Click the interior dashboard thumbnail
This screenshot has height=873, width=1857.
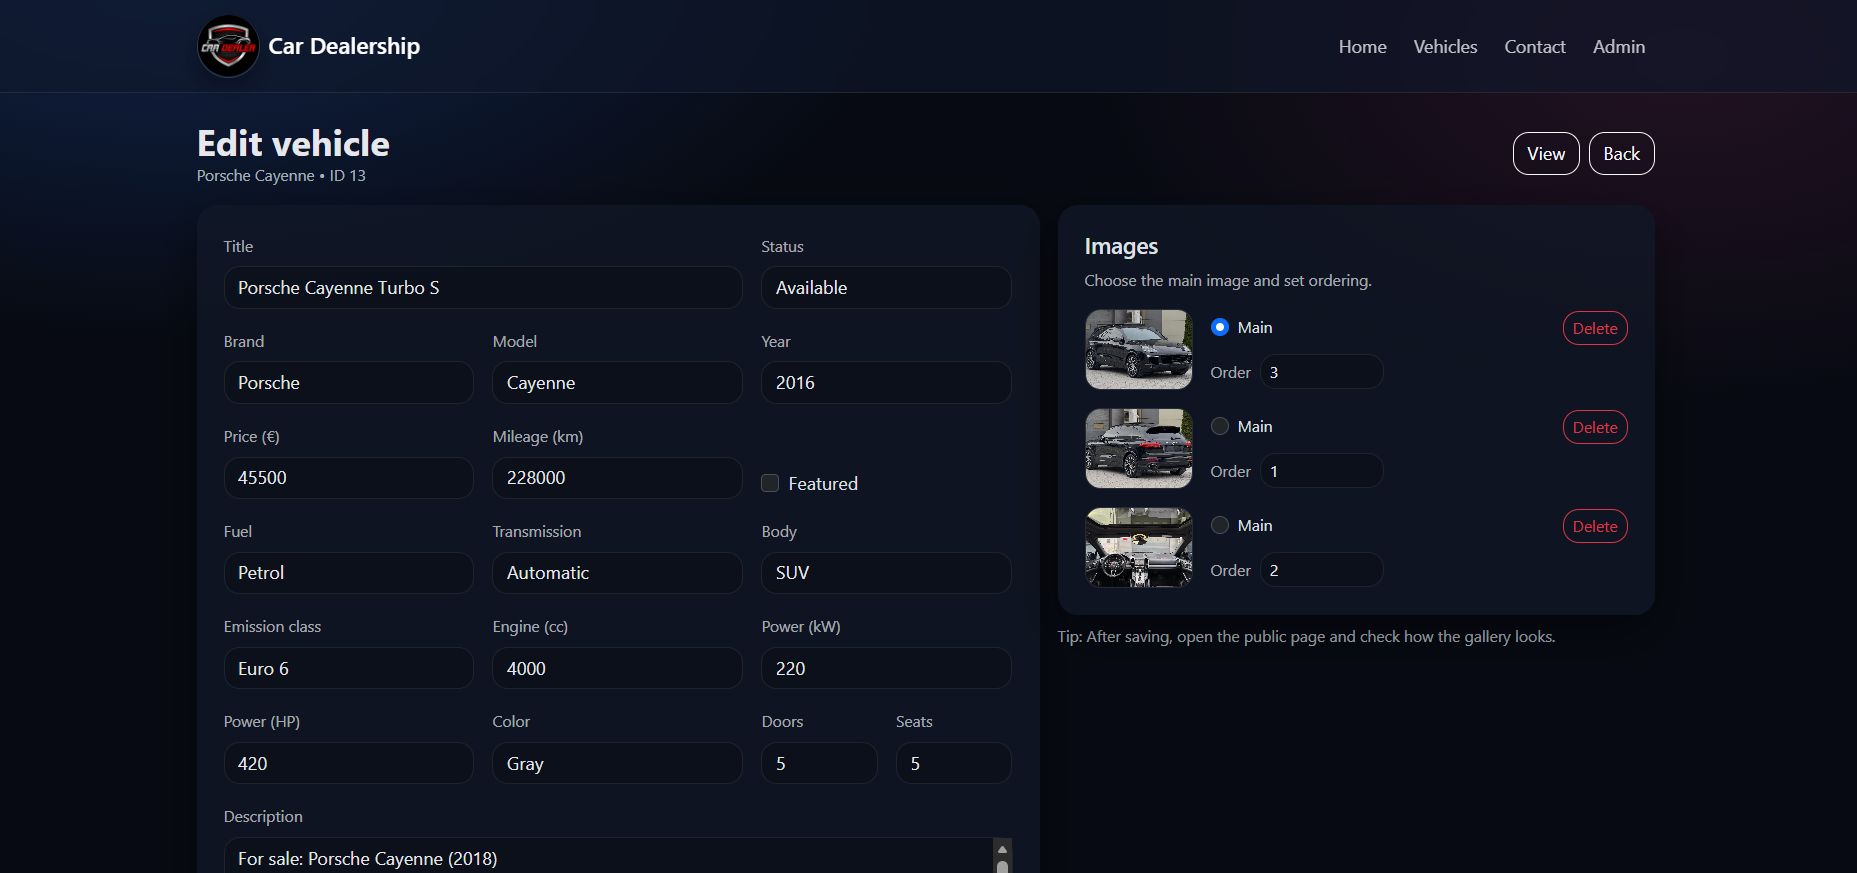1139,547
